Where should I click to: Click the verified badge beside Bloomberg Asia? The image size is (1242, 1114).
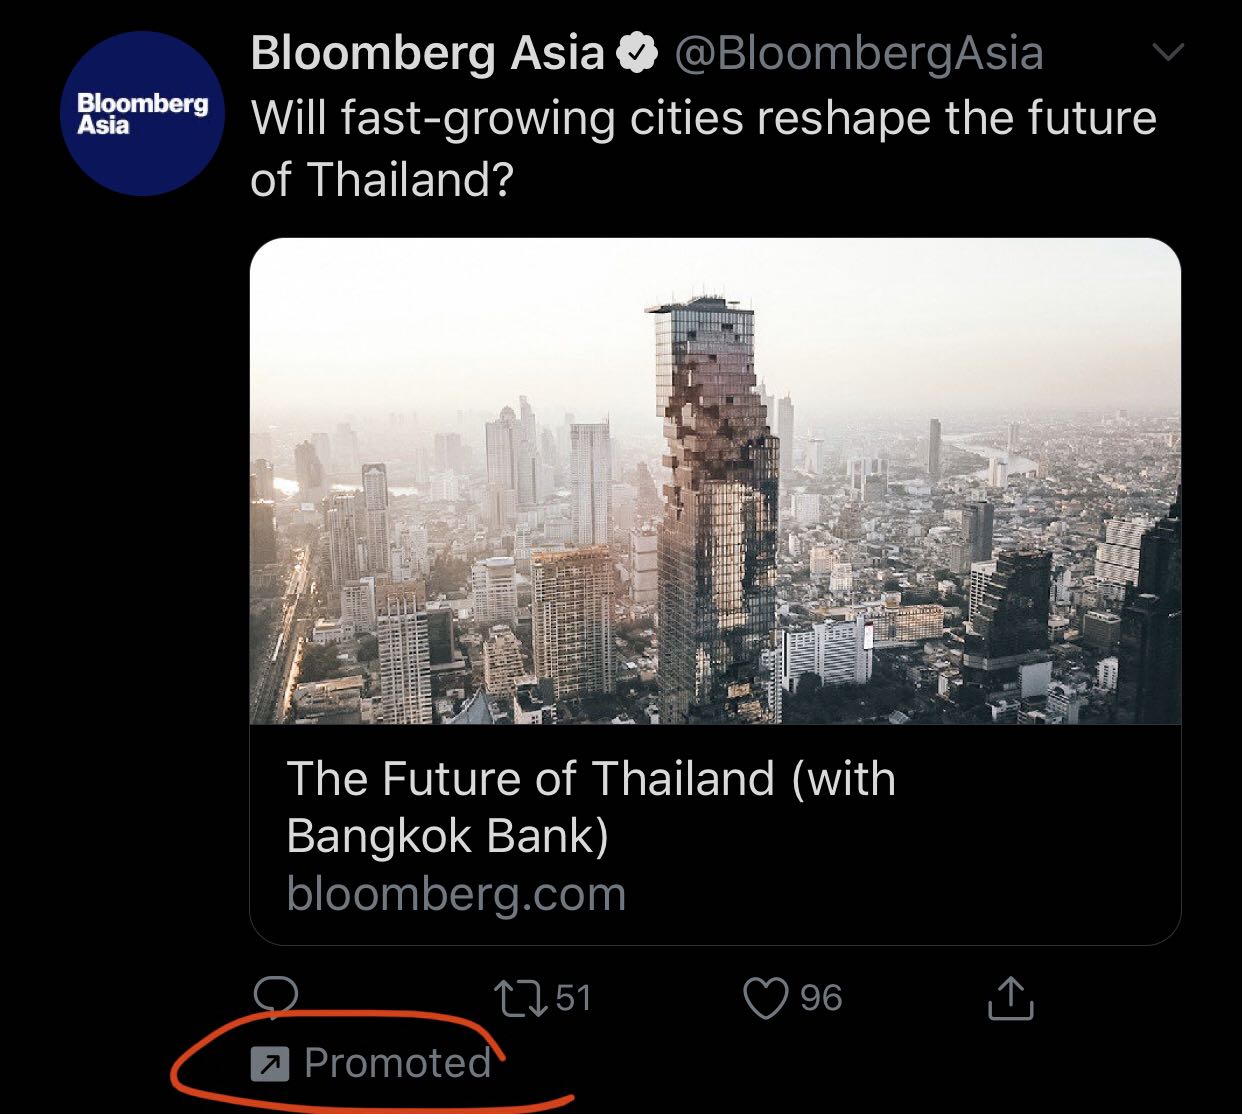coord(637,53)
